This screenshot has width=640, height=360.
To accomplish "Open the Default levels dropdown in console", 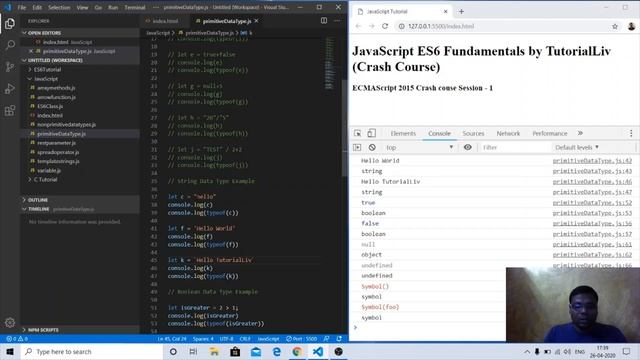I will pos(577,147).
